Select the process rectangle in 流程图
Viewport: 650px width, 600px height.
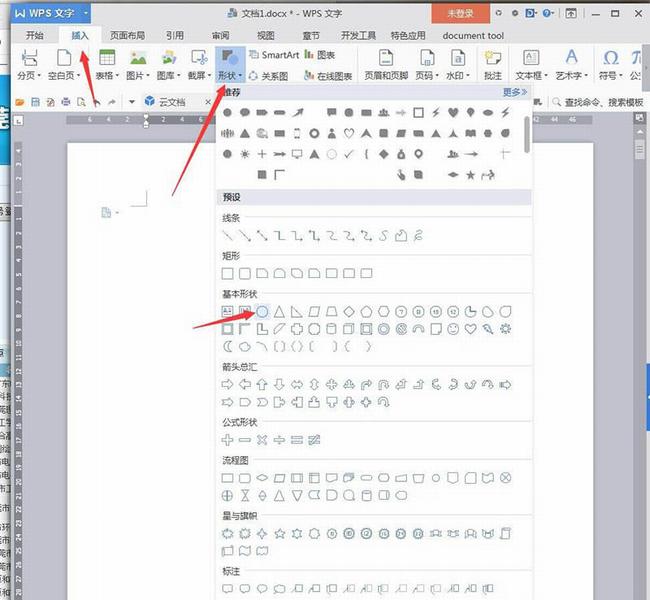tap(227, 478)
